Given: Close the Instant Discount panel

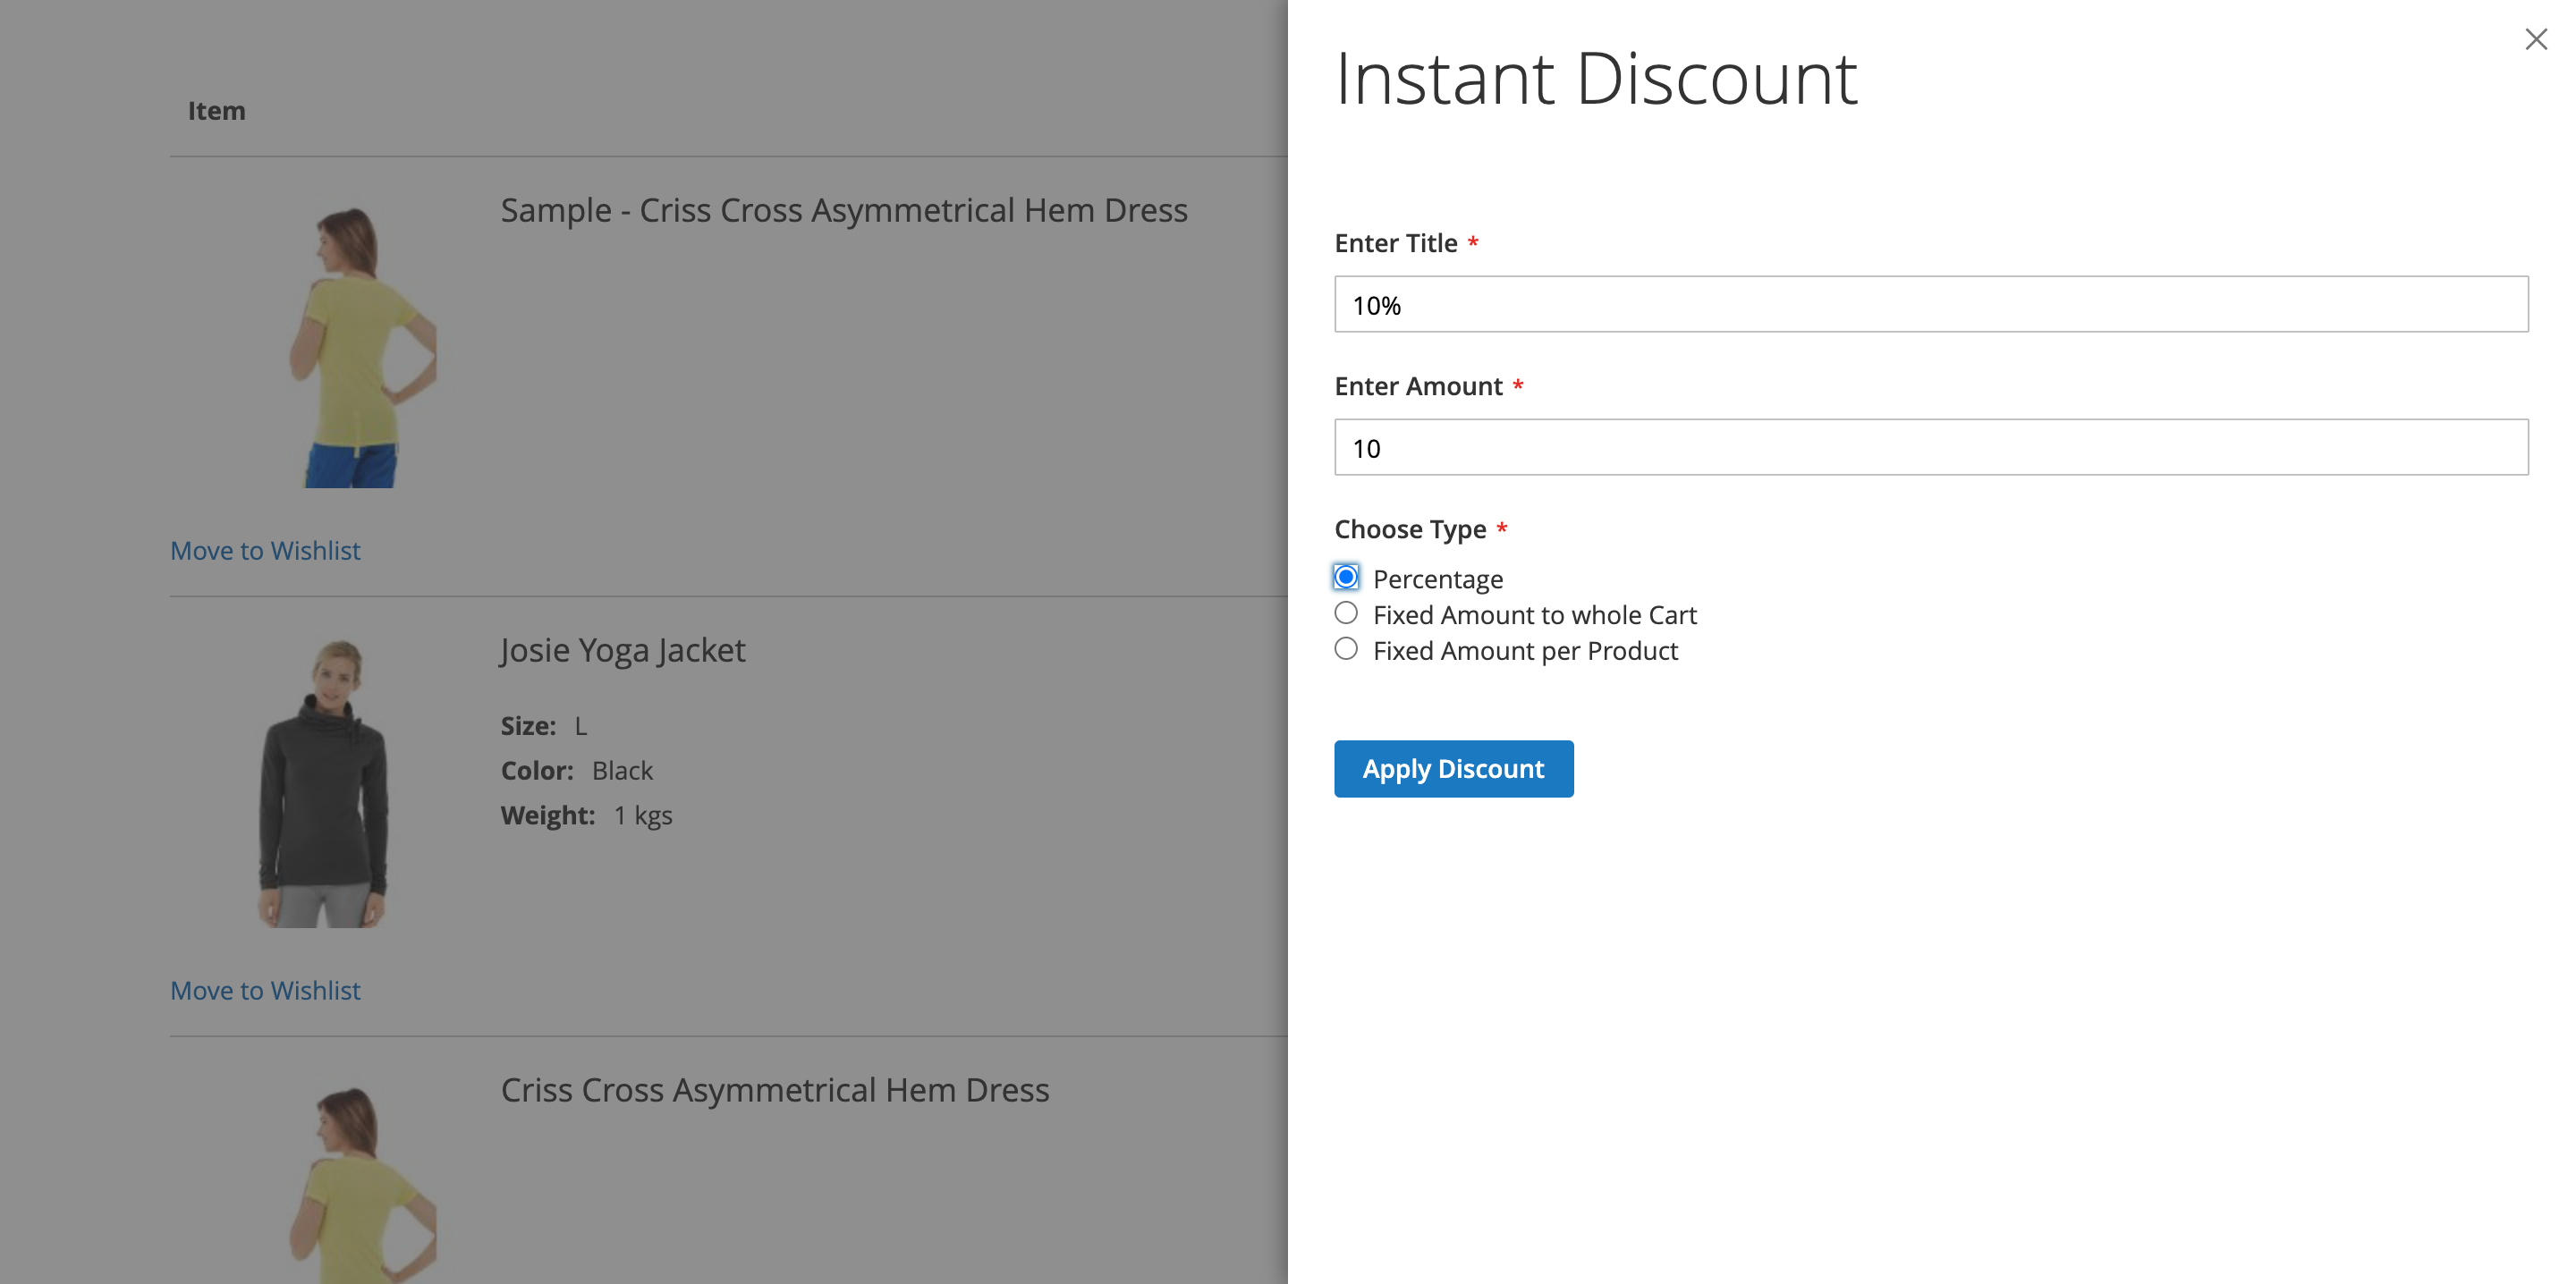Looking at the screenshot, I should point(2535,39).
